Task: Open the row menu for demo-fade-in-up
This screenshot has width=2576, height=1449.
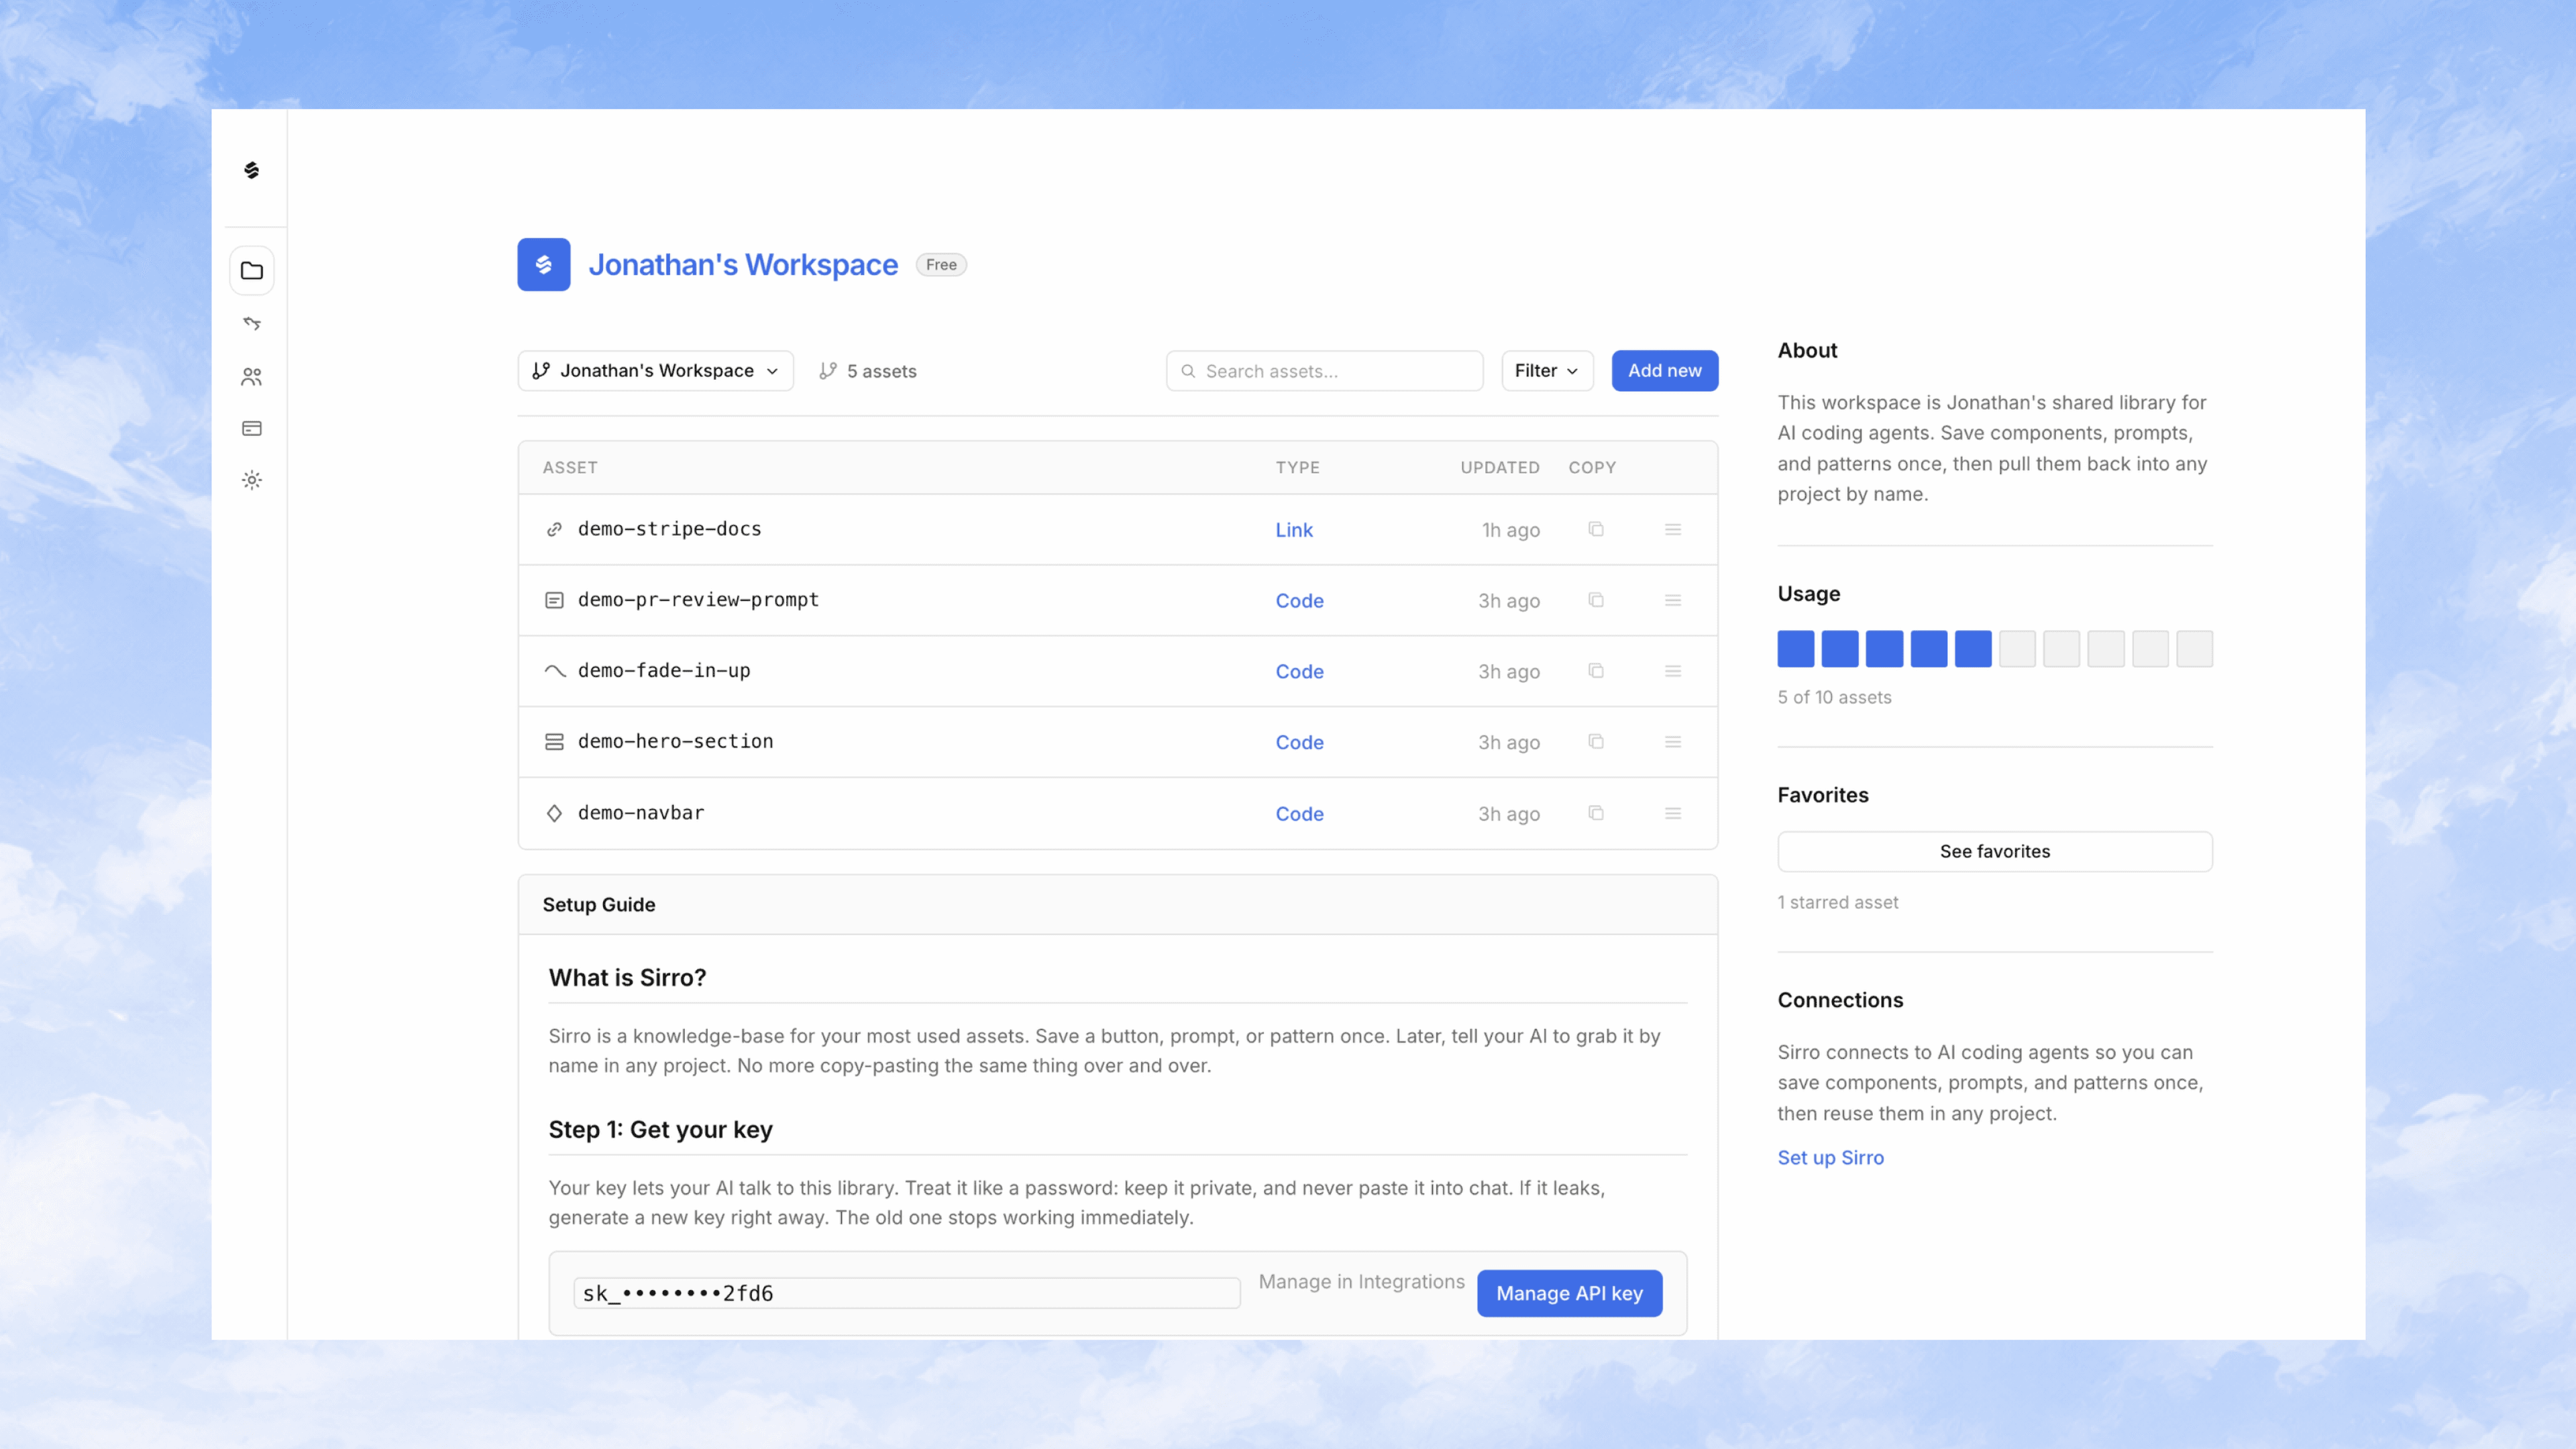Action: 1673,671
